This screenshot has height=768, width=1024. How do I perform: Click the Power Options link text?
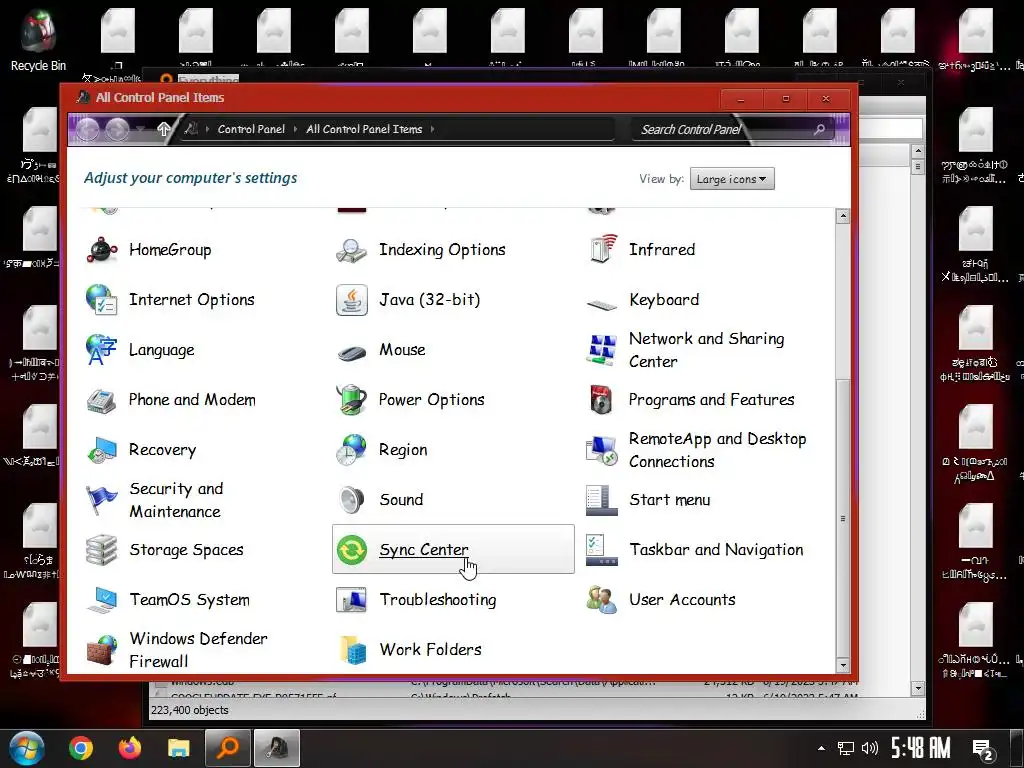click(432, 400)
